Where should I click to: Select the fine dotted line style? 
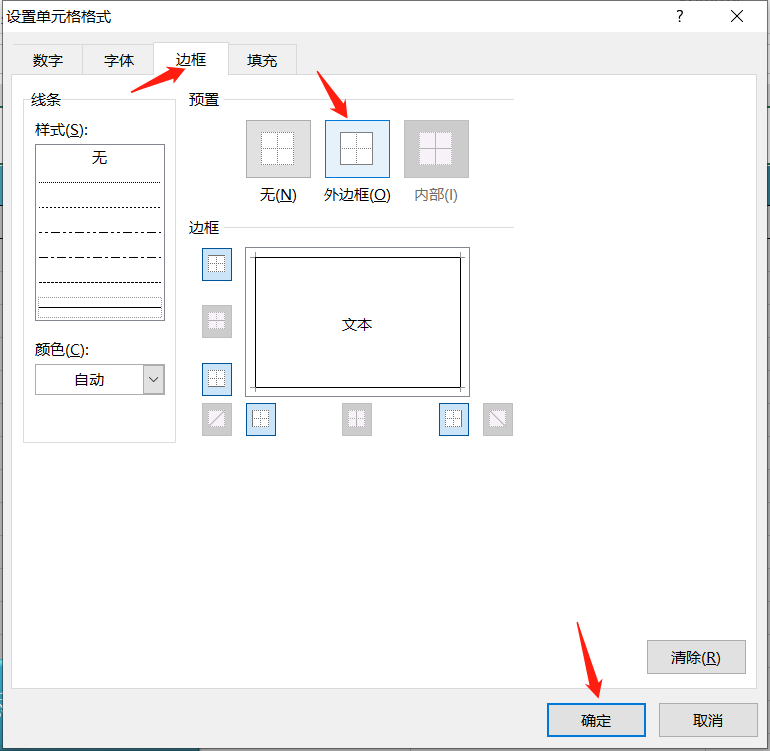(x=100, y=182)
